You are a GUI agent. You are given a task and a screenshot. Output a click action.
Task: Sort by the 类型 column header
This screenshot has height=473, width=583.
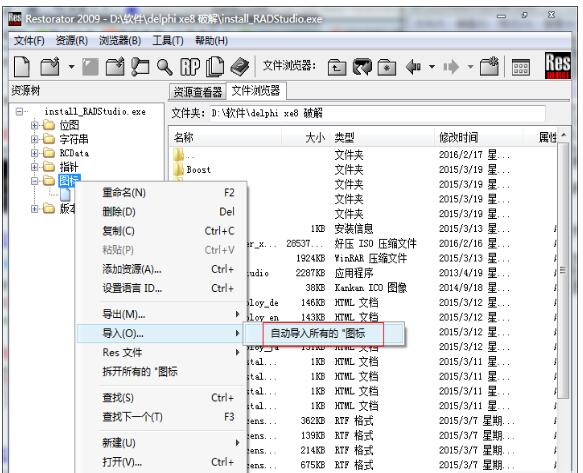[382, 138]
